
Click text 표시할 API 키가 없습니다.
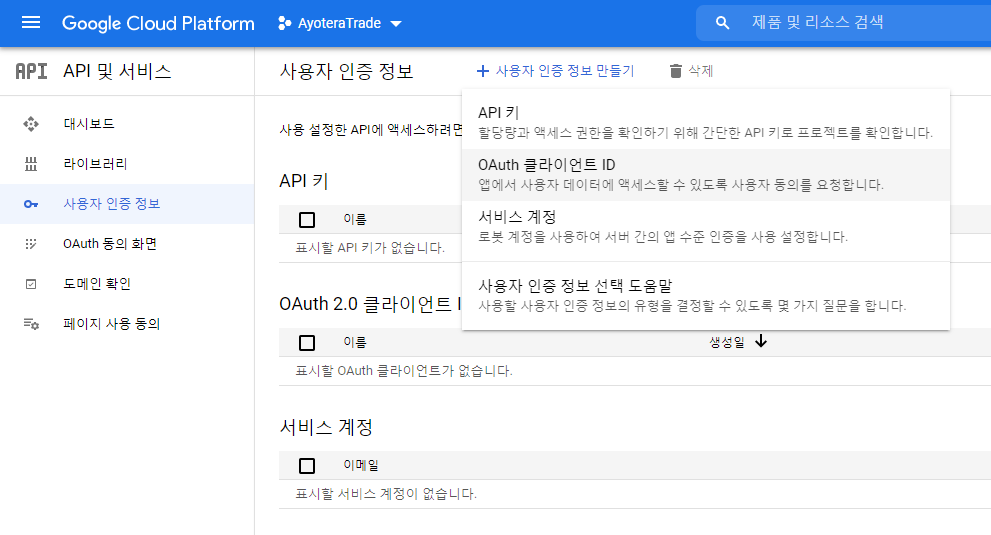[x=370, y=248]
